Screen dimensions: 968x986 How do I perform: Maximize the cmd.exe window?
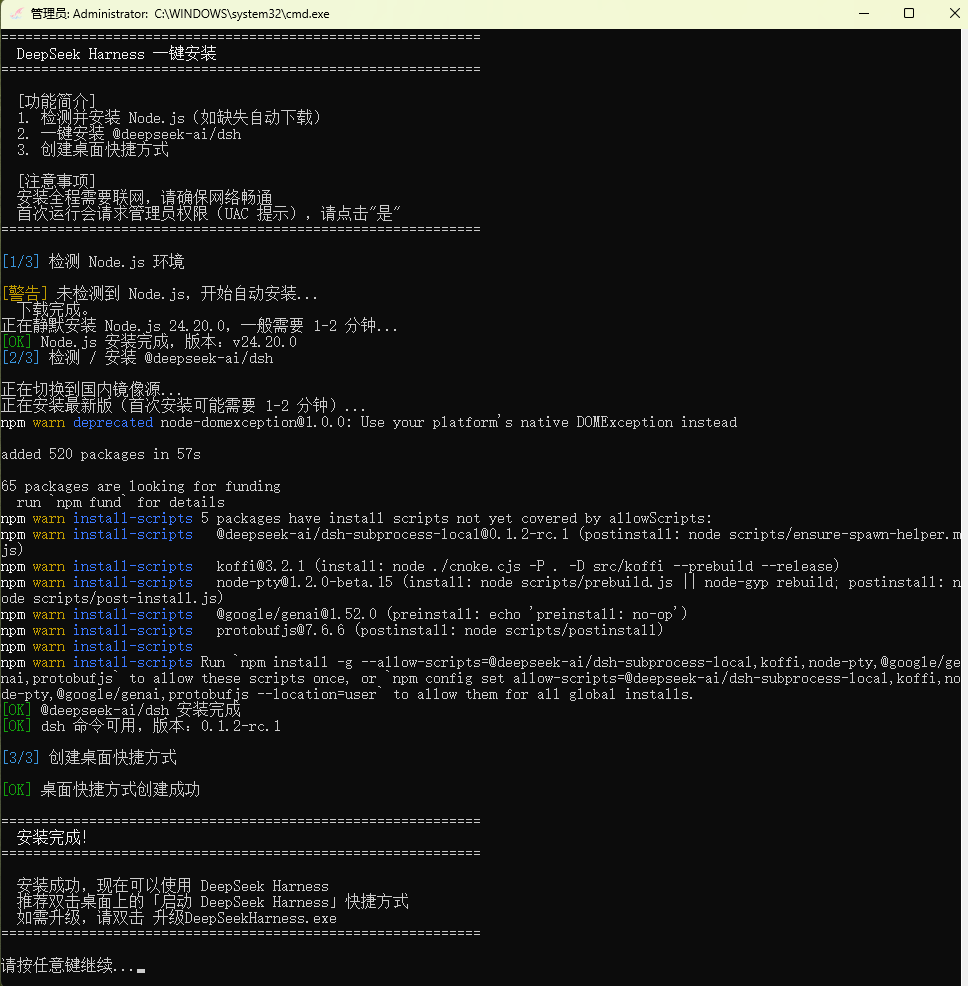tap(909, 13)
